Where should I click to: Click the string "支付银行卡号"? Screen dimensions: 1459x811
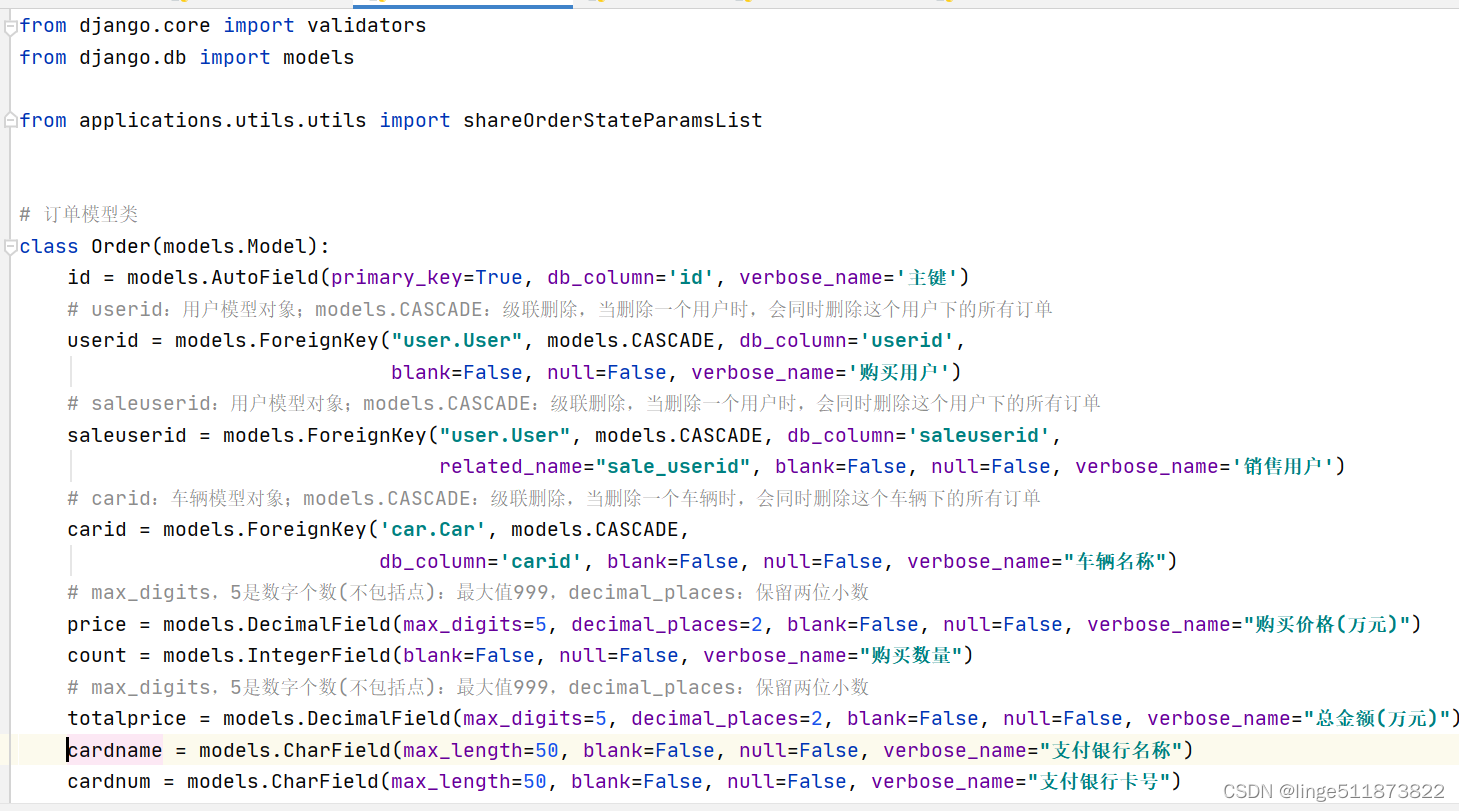pyautogui.click(x=1099, y=782)
